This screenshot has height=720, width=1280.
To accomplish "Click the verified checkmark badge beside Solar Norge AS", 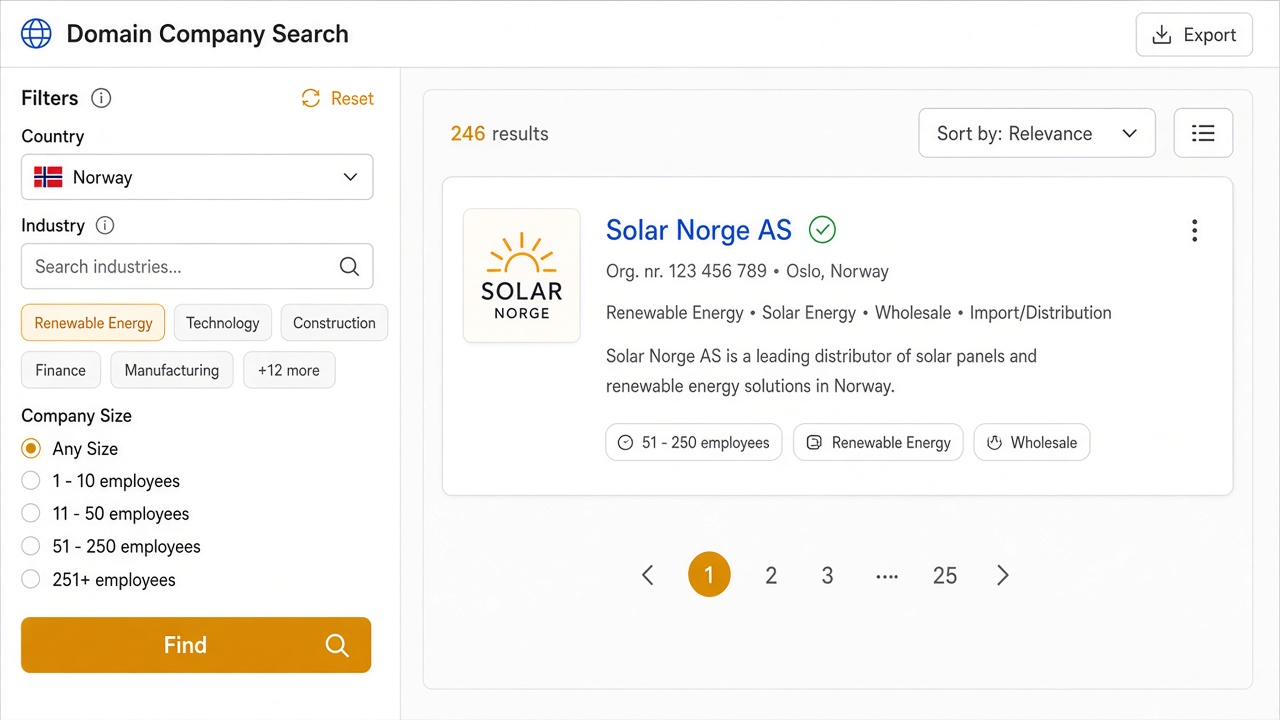I will click(x=822, y=230).
